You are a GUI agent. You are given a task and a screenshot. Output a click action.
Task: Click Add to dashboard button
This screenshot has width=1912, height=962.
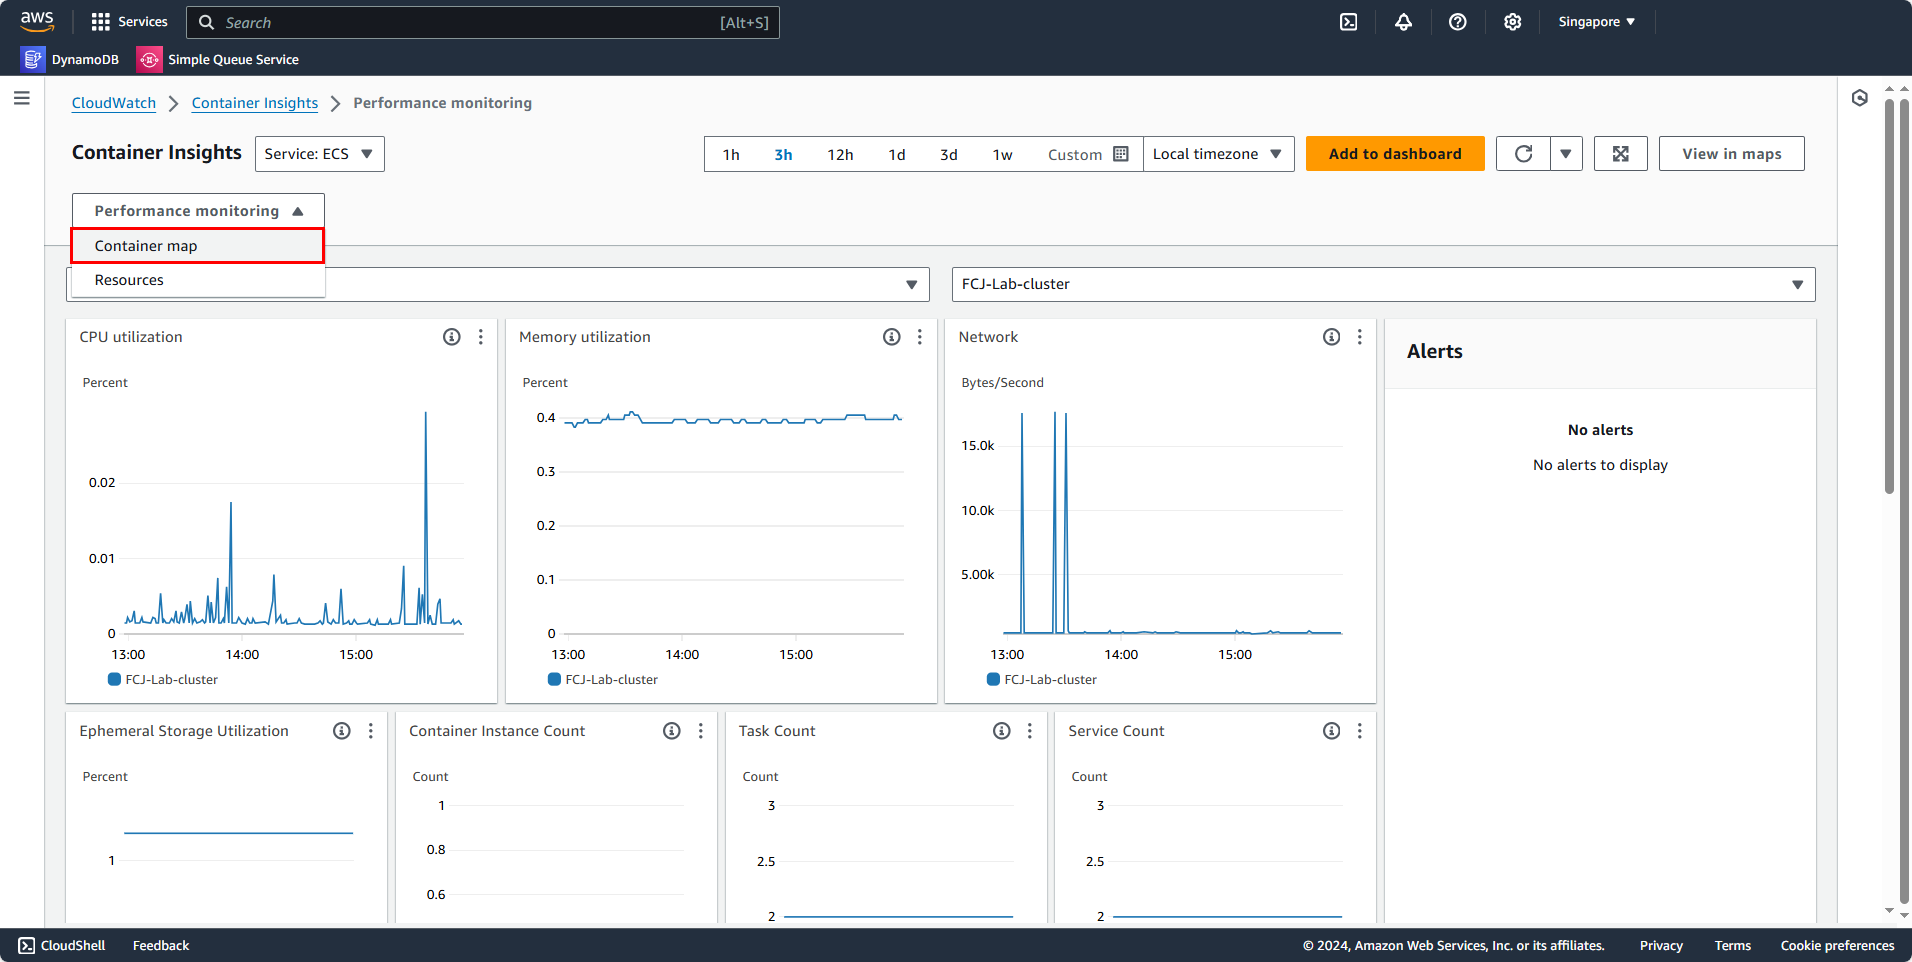1395,154
